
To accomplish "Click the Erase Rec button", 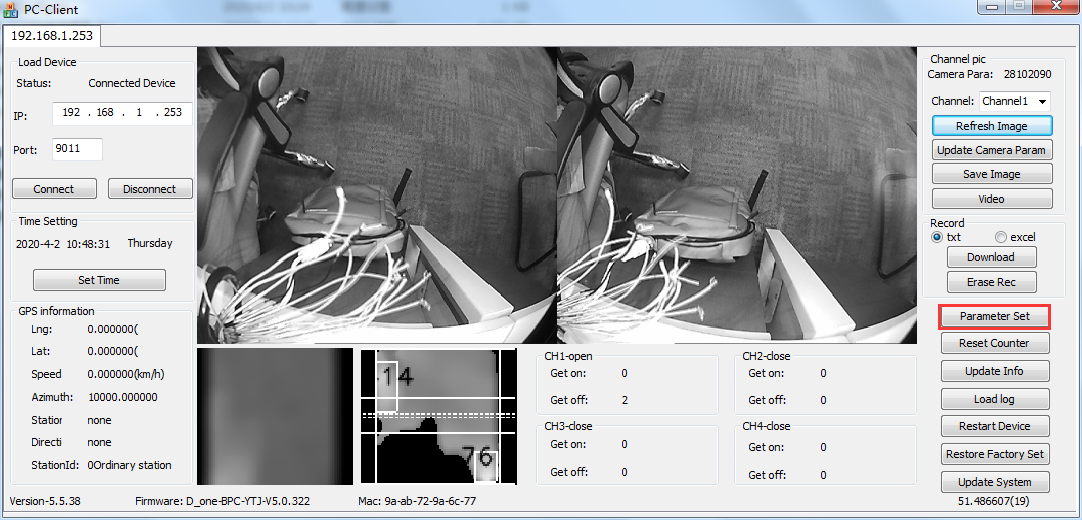I will (x=991, y=282).
